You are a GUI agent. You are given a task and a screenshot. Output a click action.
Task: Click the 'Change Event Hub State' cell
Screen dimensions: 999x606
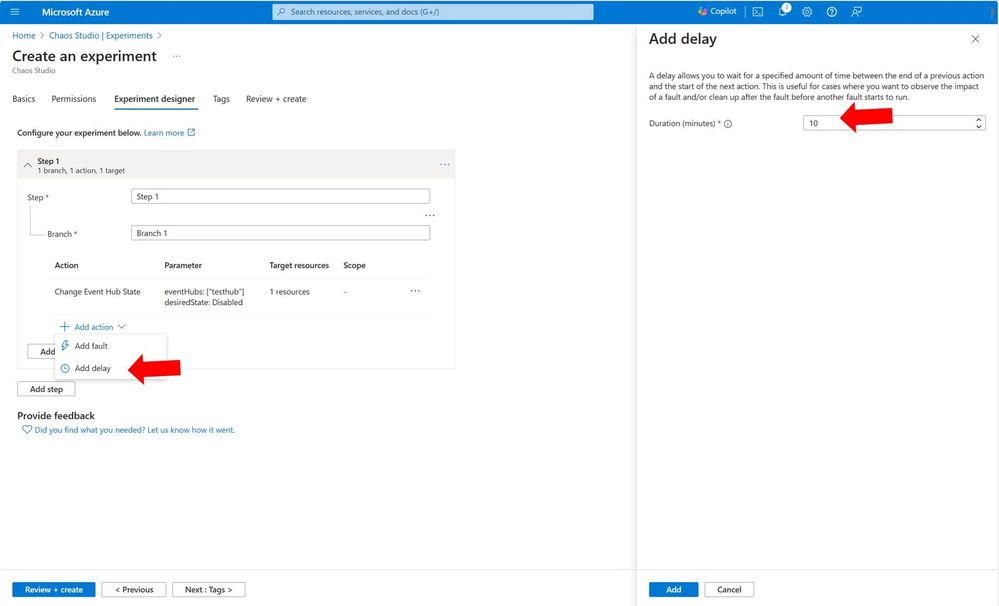click(97, 292)
